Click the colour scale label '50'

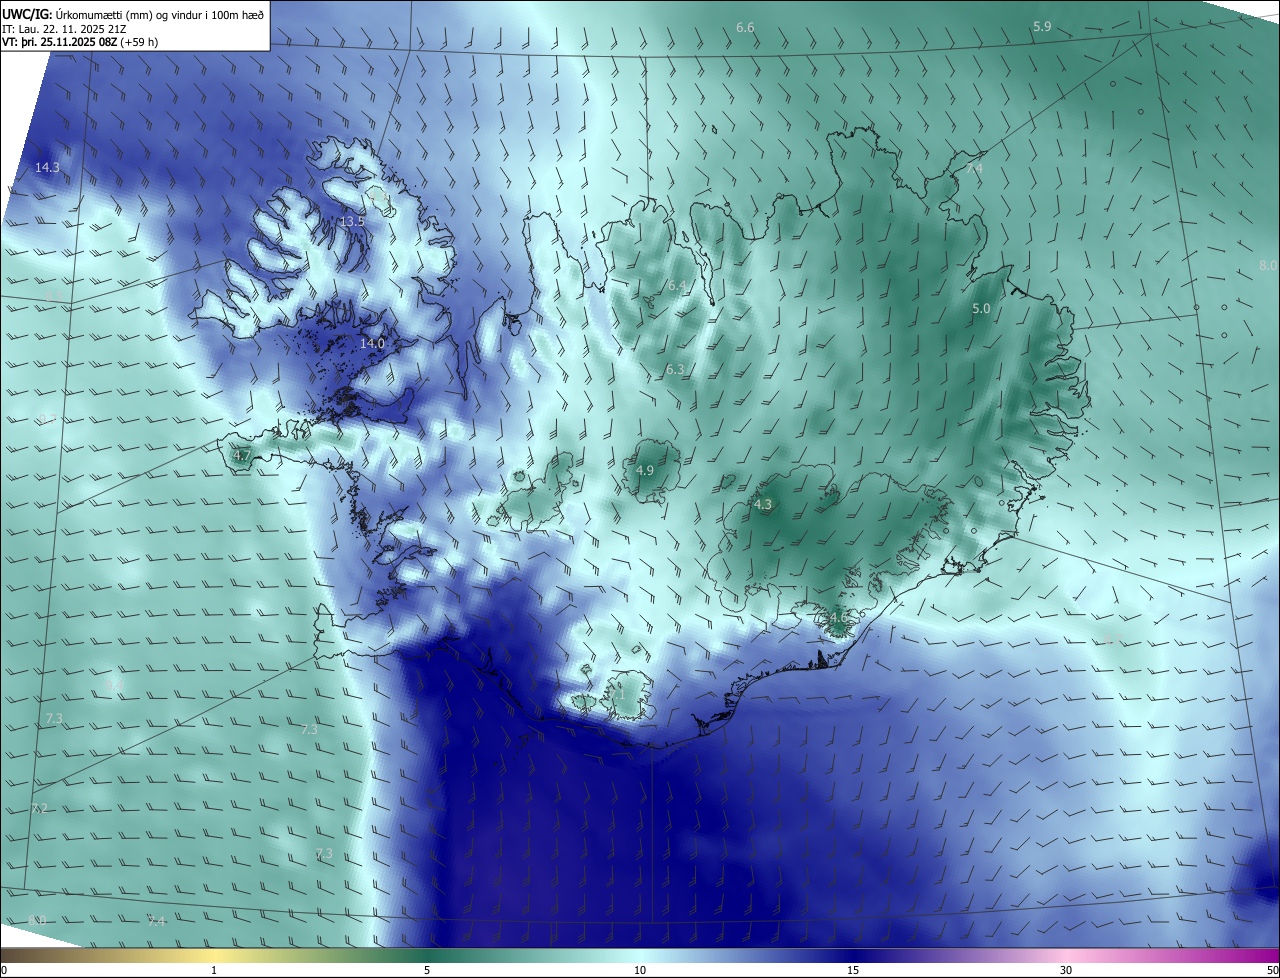click(1272, 970)
